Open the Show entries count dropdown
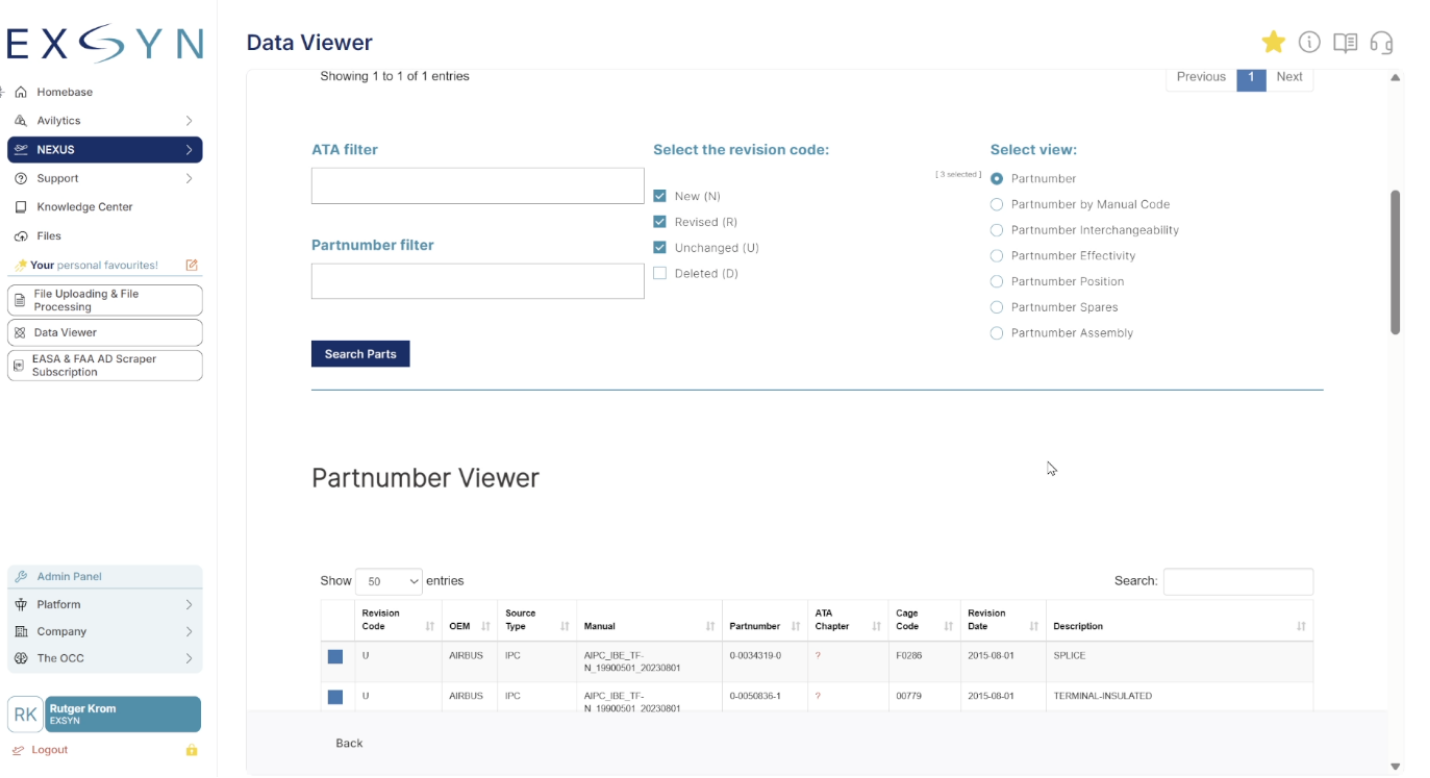This screenshot has height=778, width=1430. [x=389, y=581]
